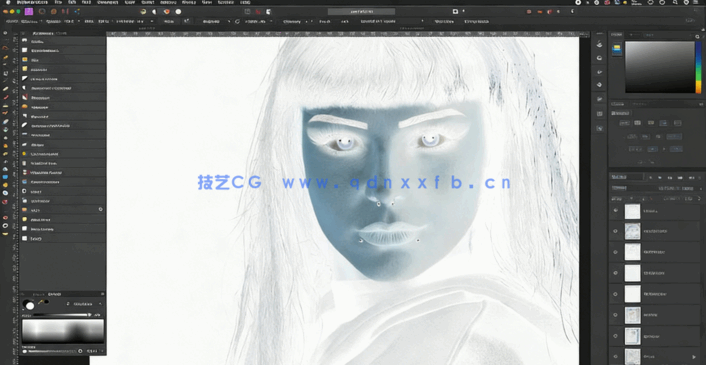
Task: Click the vertical hue spectrum bar
Action: pyautogui.click(x=698, y=67)
